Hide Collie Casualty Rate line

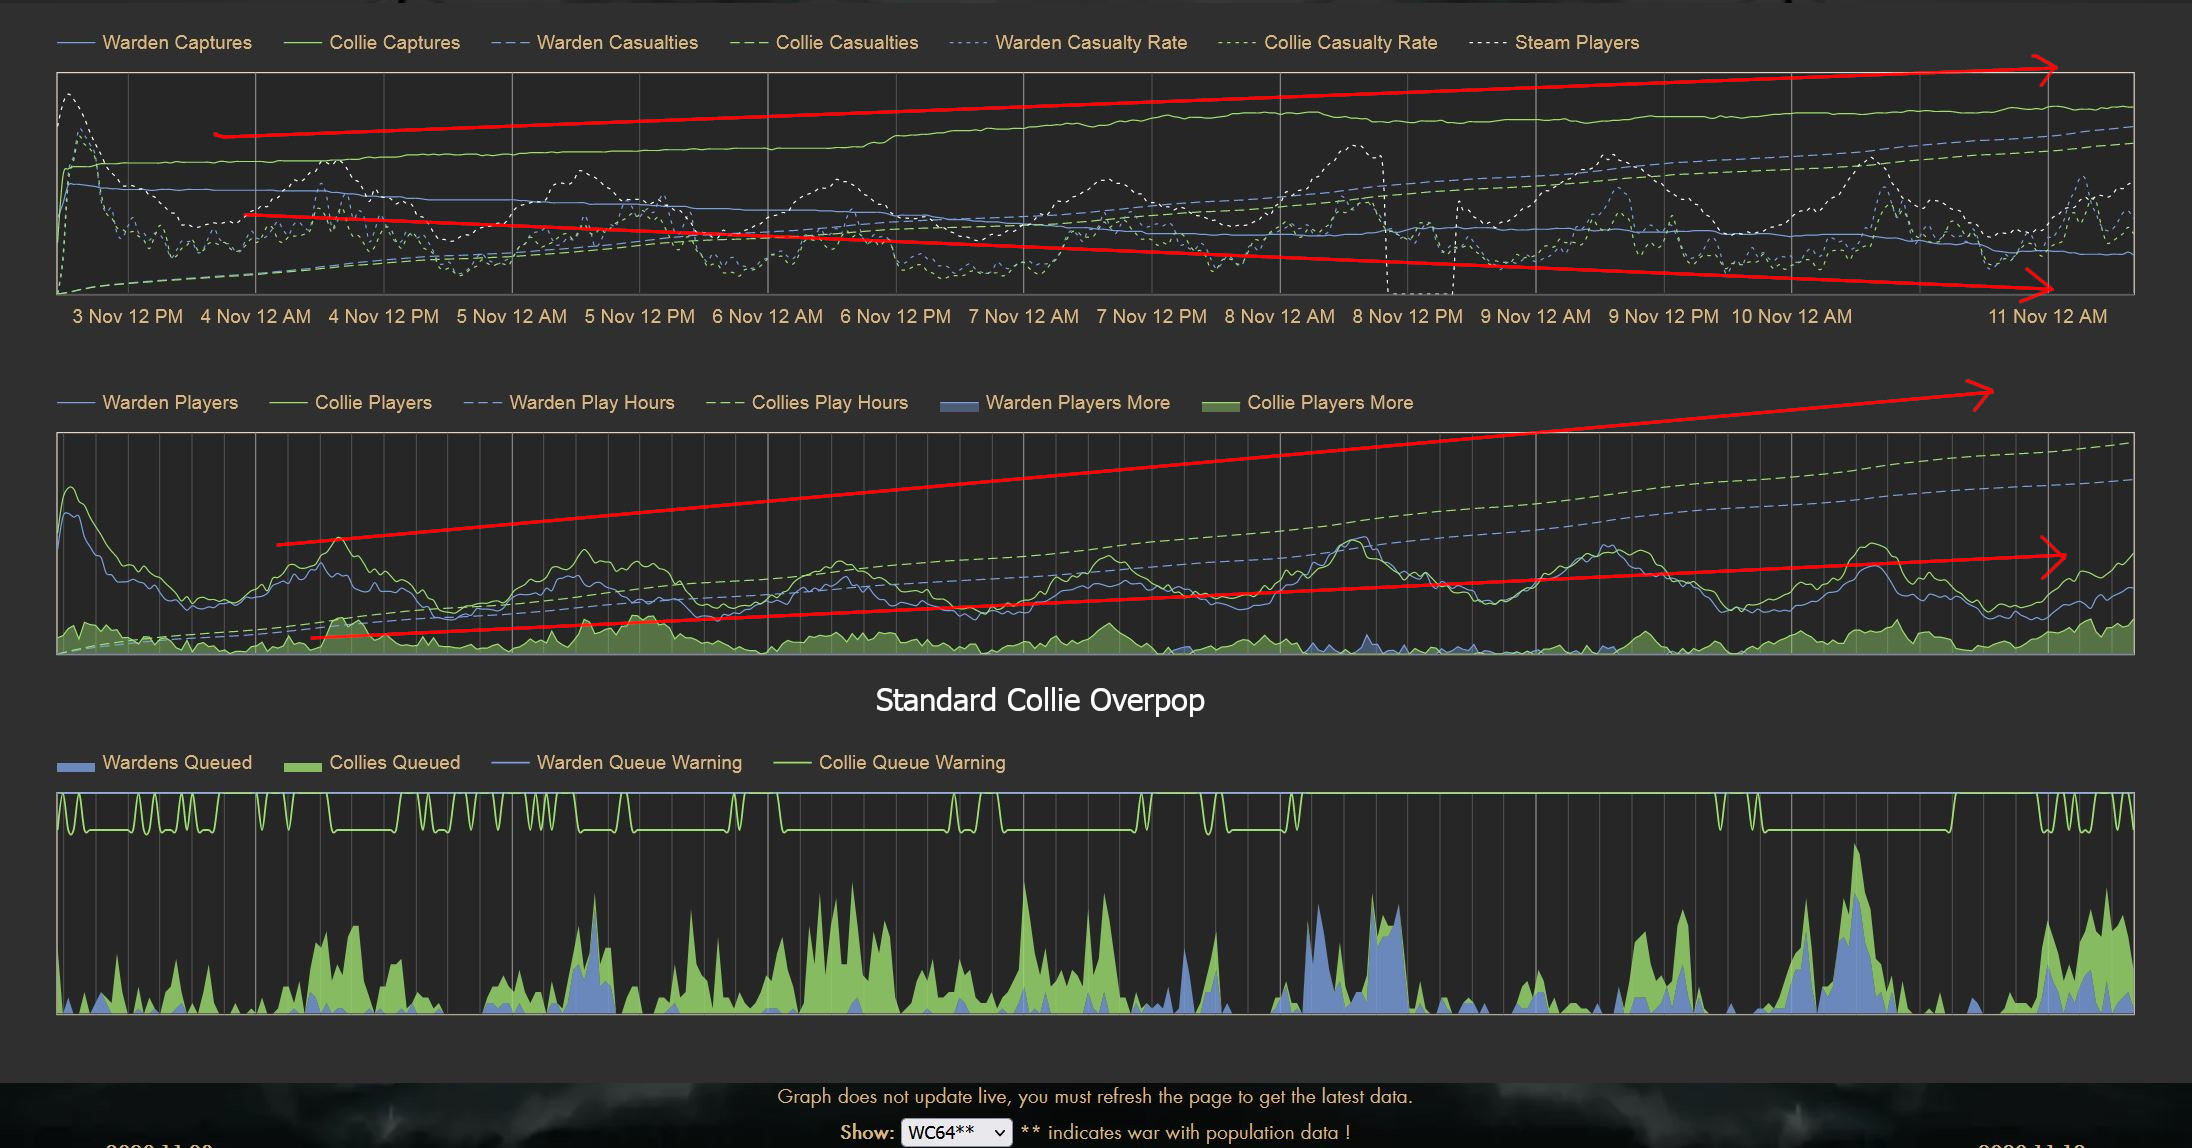coord(1349,43)
